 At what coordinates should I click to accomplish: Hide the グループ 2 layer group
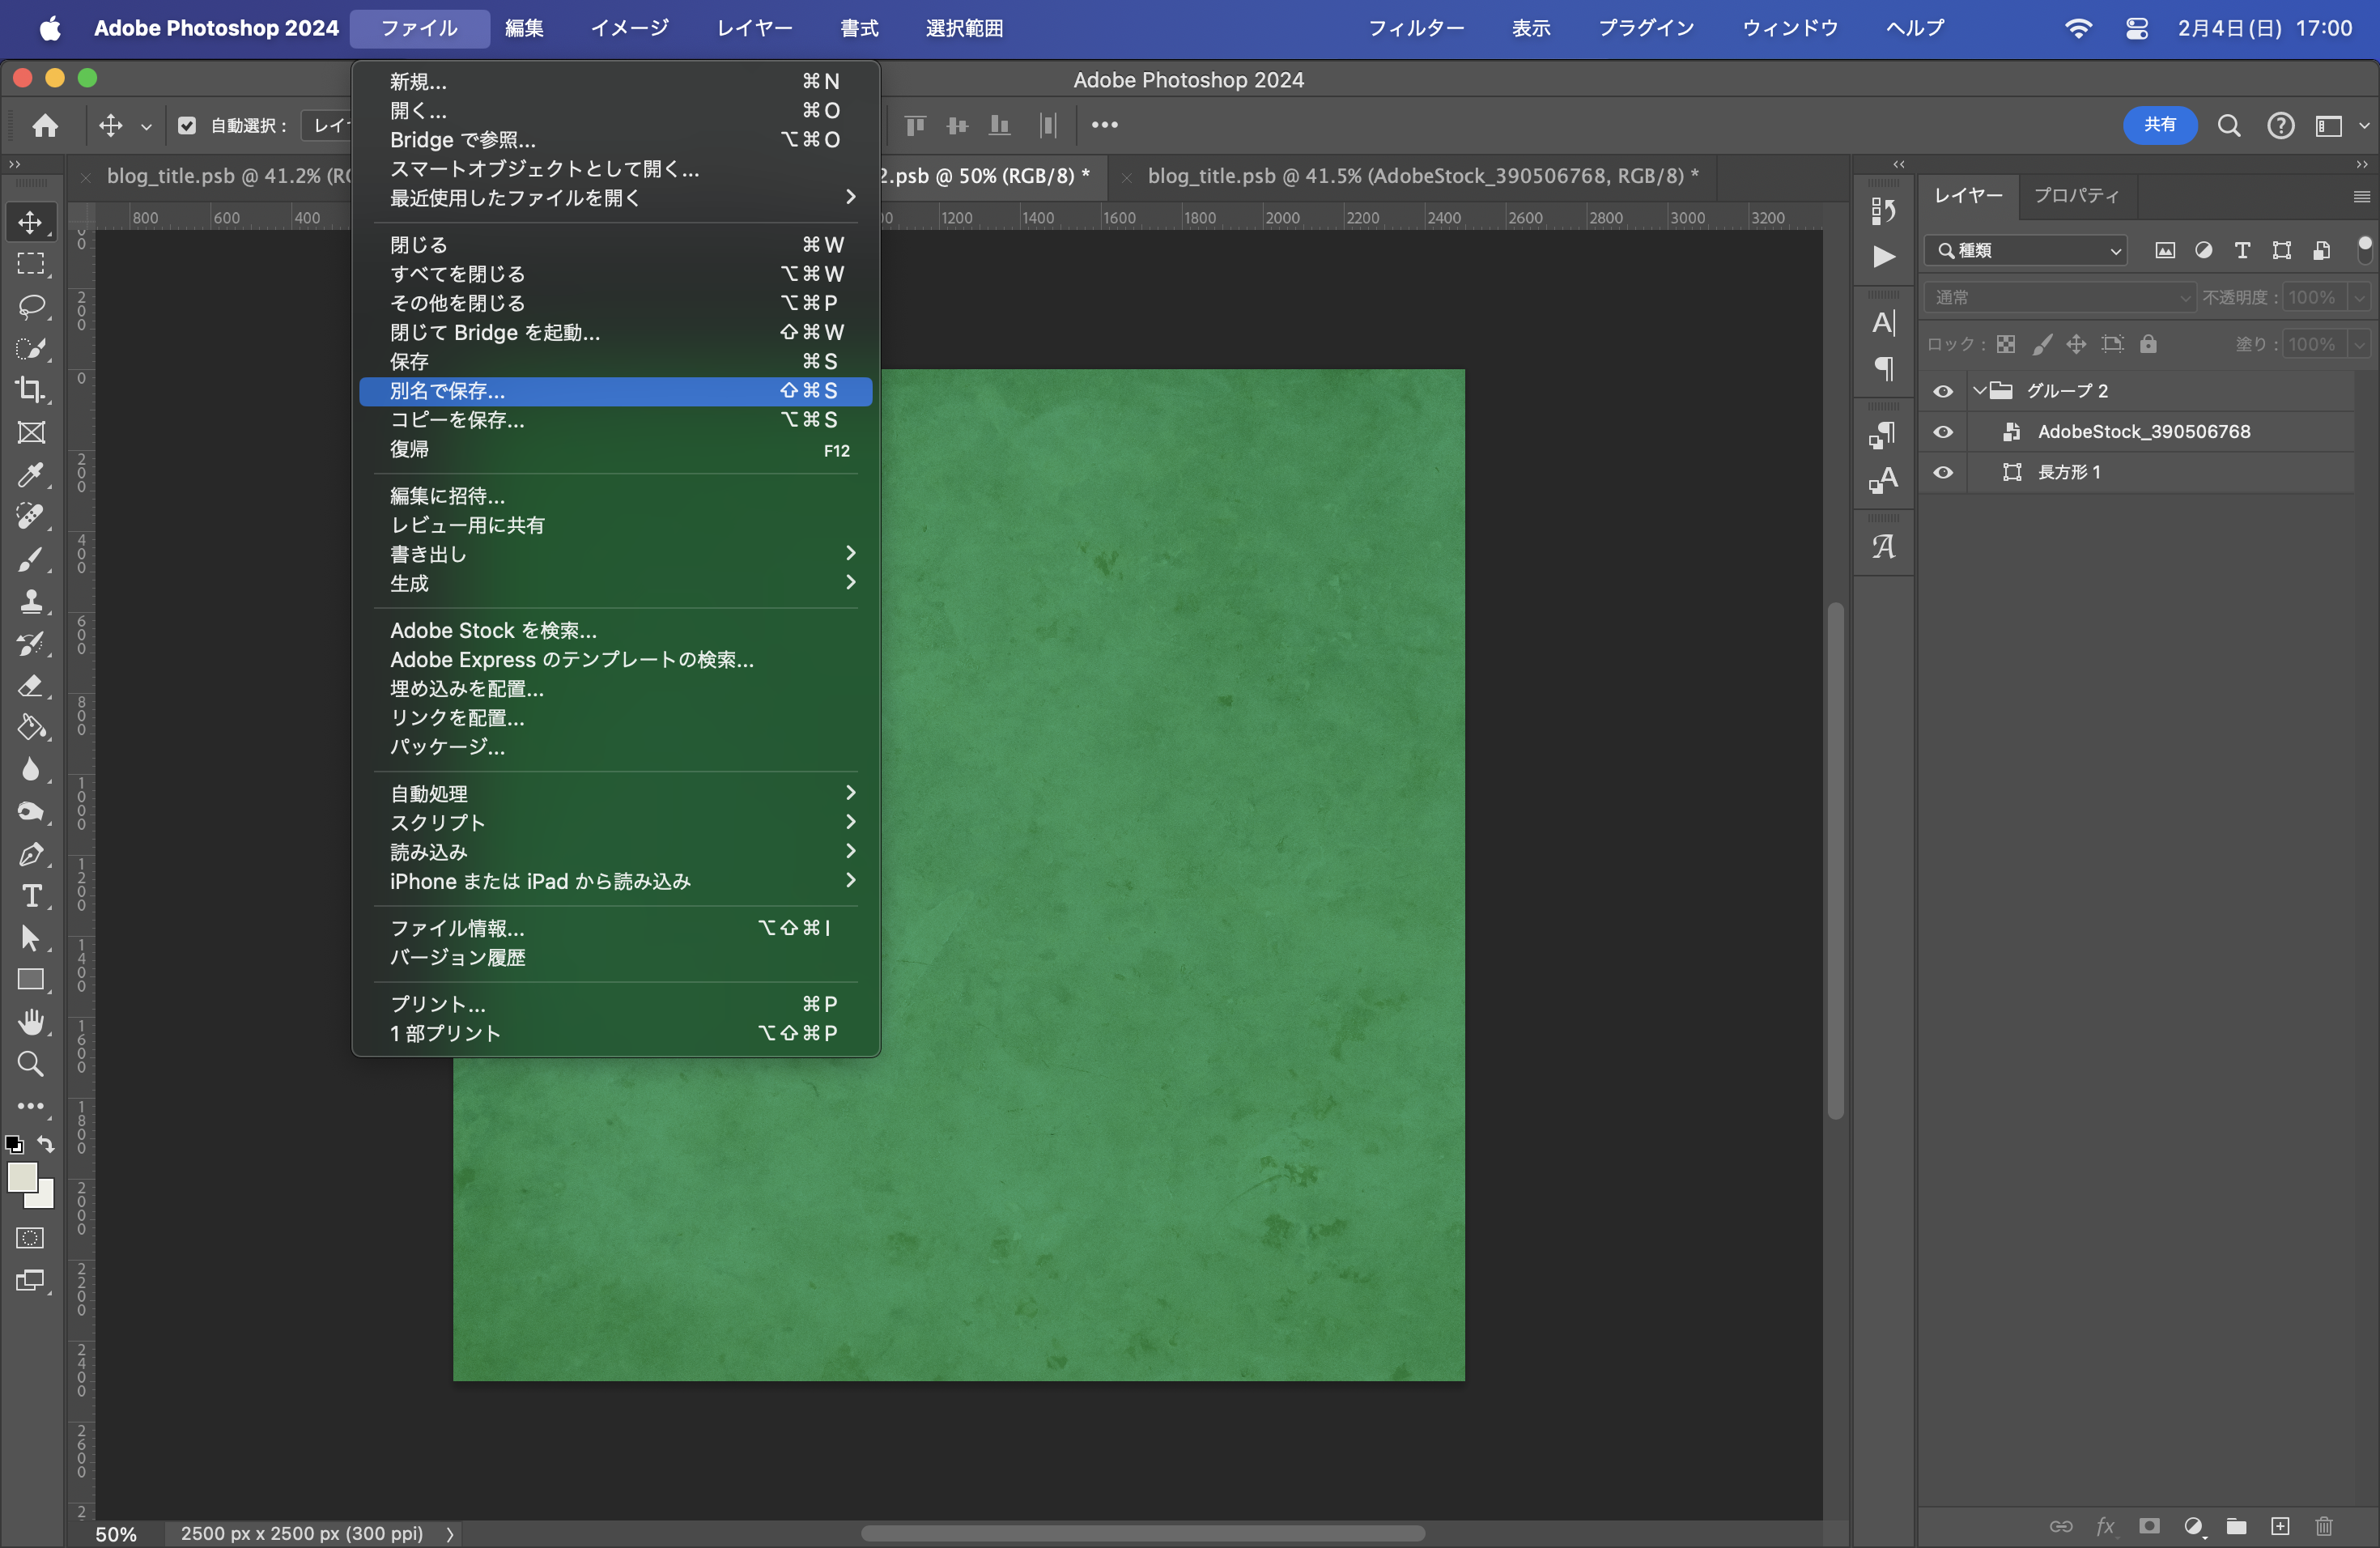(x=1942, y=391)
